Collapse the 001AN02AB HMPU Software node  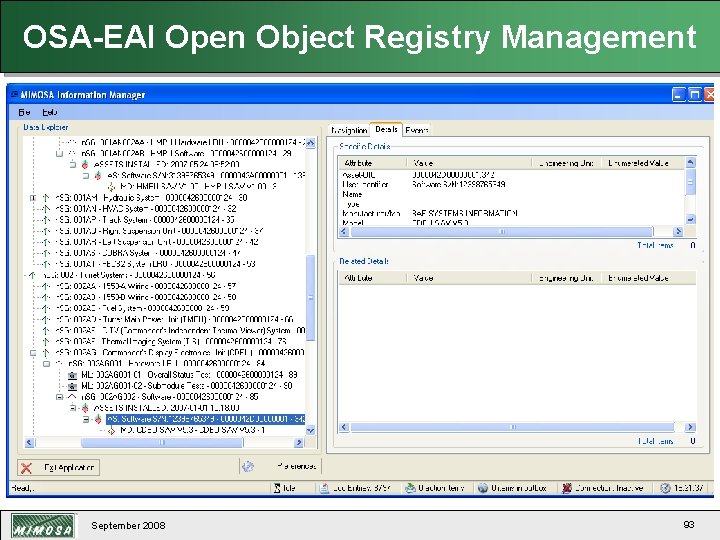[x=59, y=153]
